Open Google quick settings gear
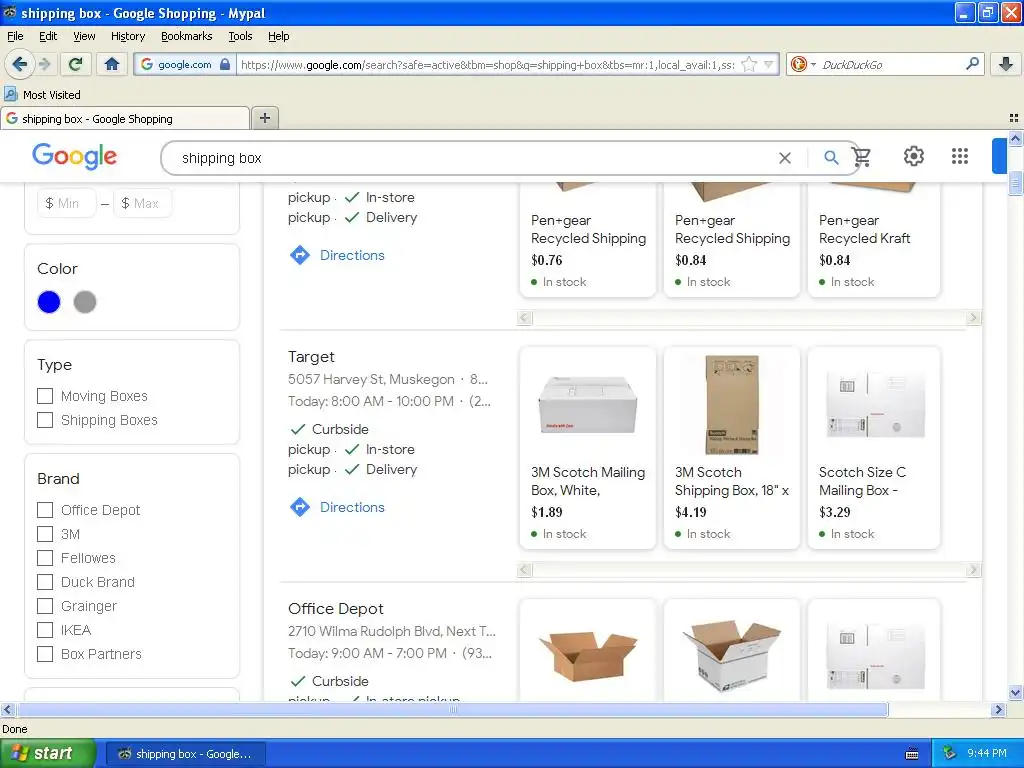 pyautogui.click(x=914, y=156)
